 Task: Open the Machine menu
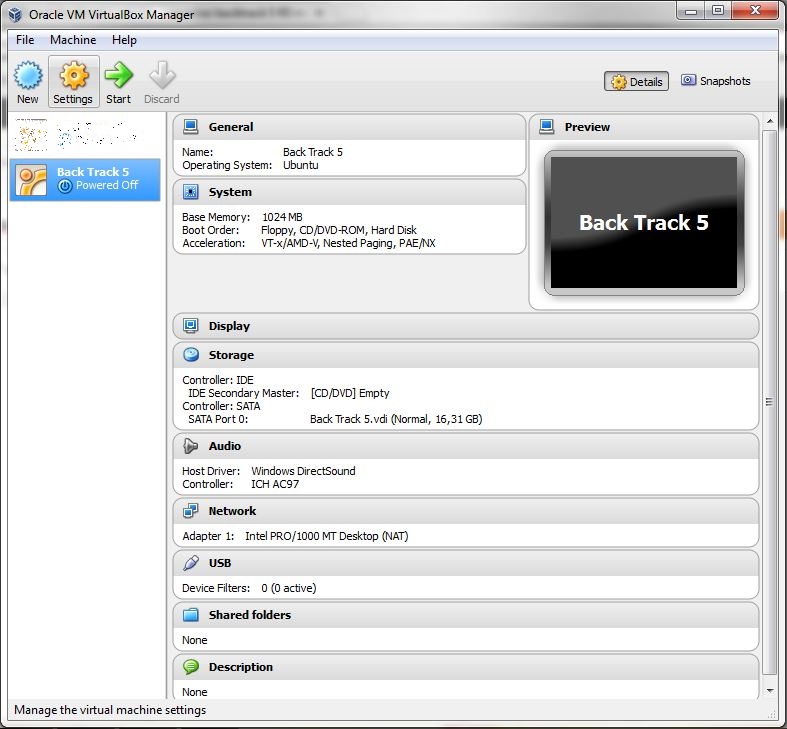pos(73,40)
